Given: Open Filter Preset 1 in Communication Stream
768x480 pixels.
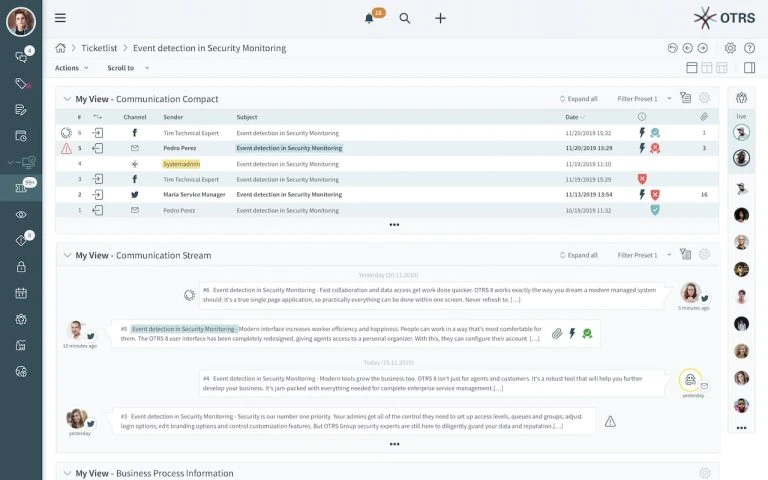Looking at the screenshot, I should tap(644, 255).
